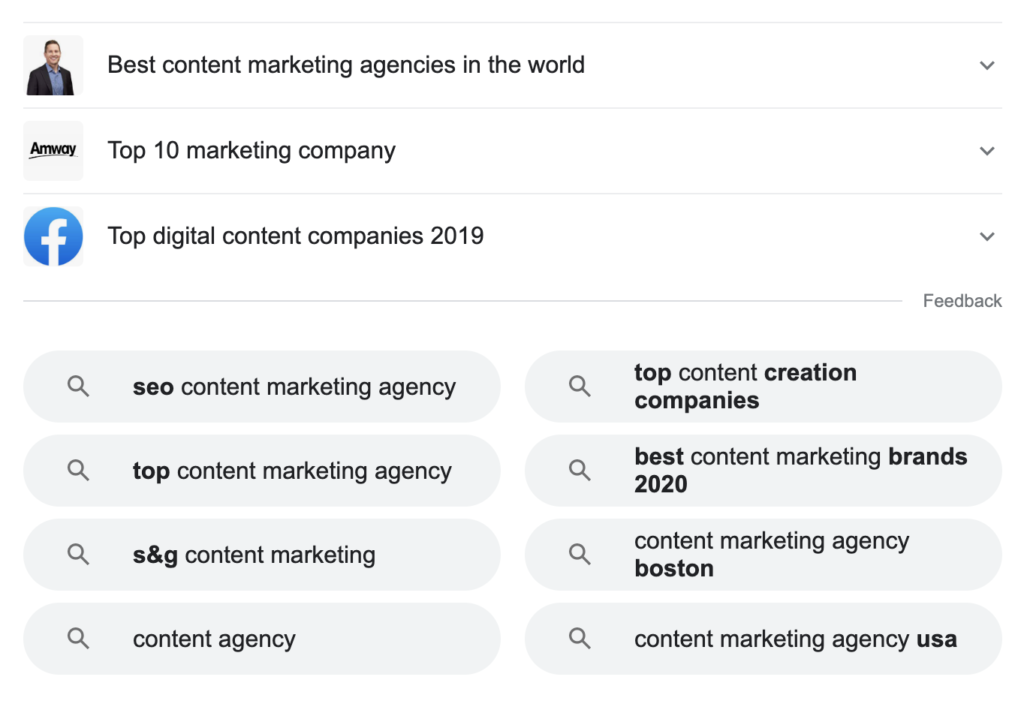Click search icon beside 's&g content marketing'
This screenshot has width=1024, height=704.
(78, 554)
